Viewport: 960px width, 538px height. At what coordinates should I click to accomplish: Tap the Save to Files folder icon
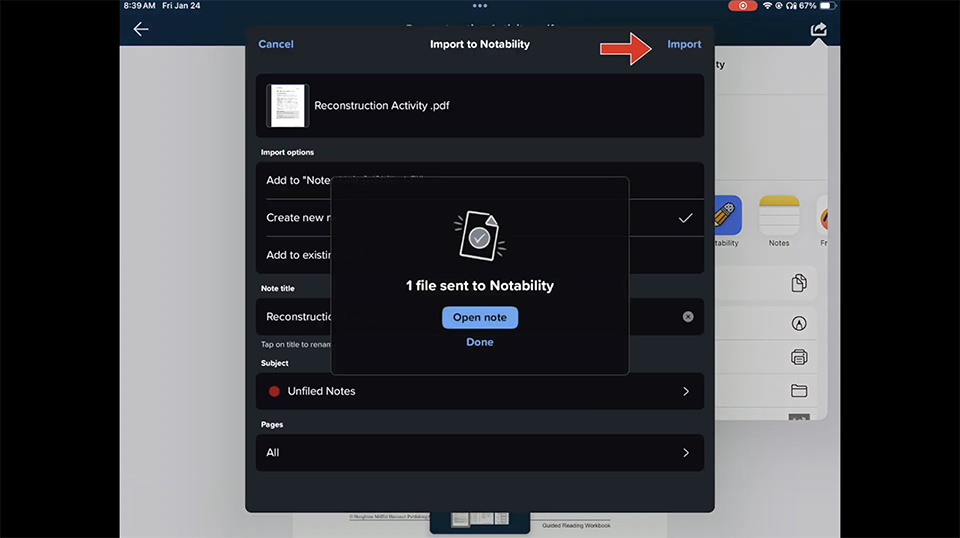pyautogui.click(x=799, y=390)
